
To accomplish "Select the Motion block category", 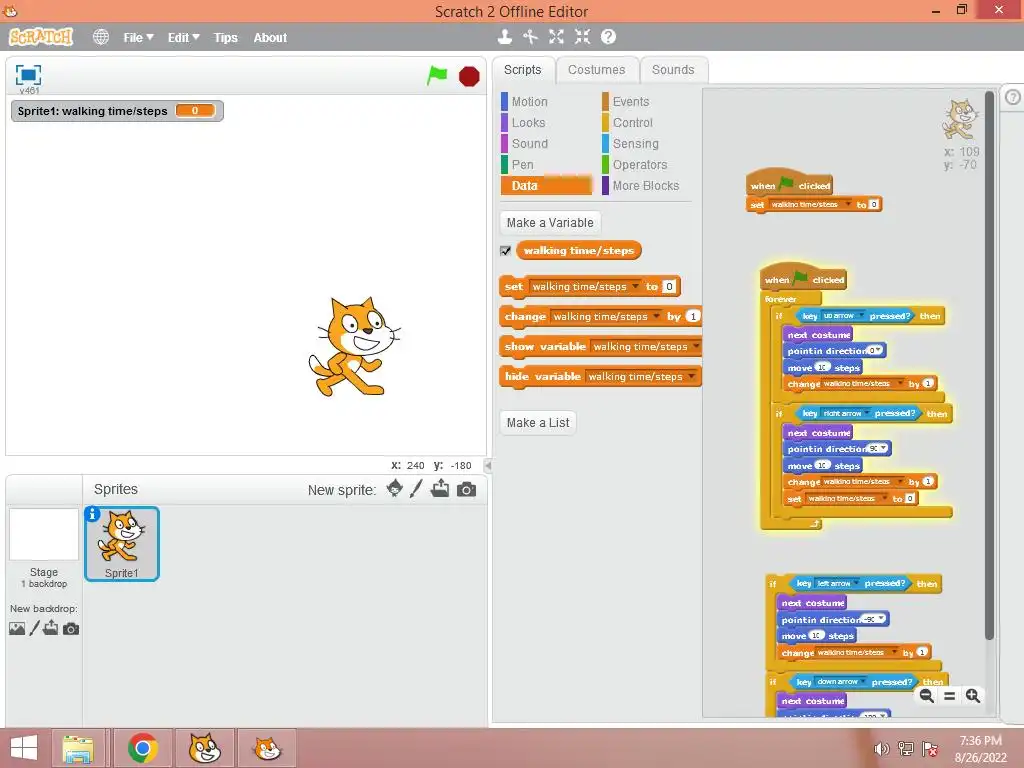I will (x=530, y=102).
